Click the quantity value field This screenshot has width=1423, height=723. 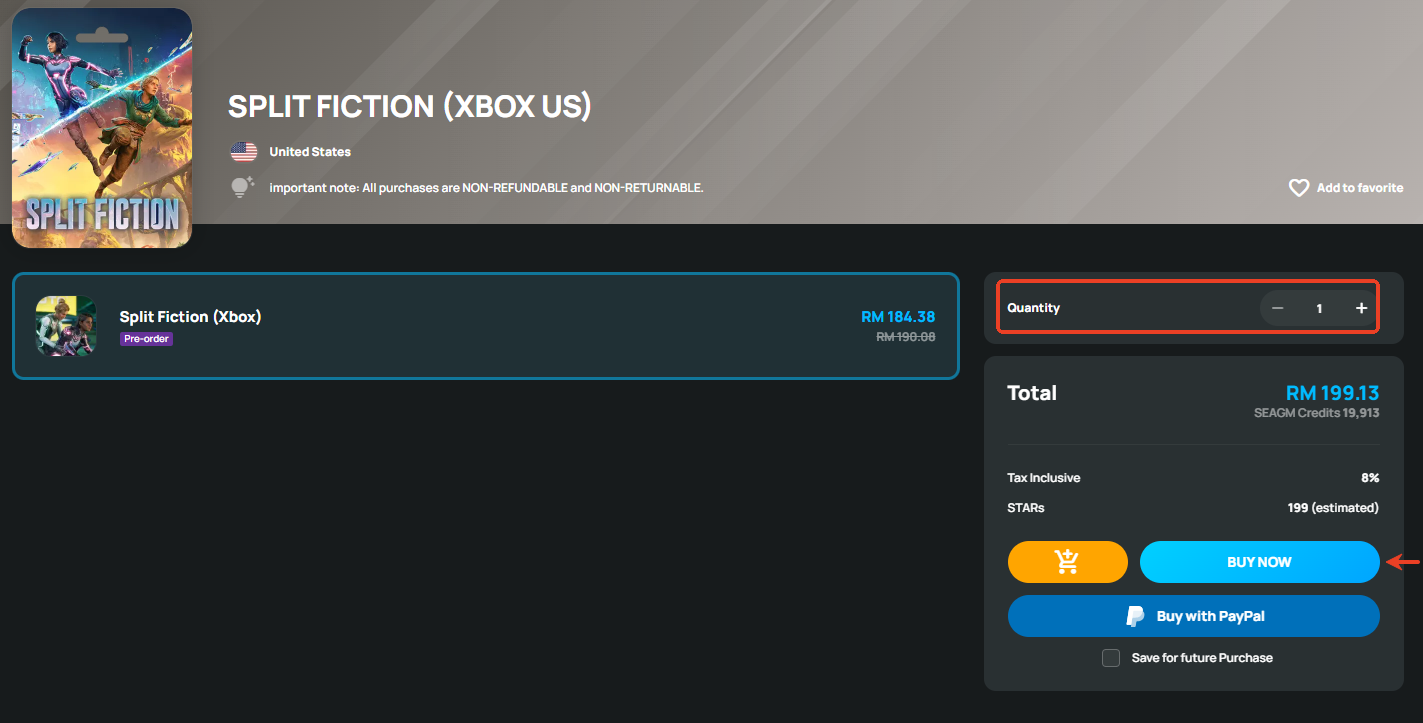[1319, 308]
